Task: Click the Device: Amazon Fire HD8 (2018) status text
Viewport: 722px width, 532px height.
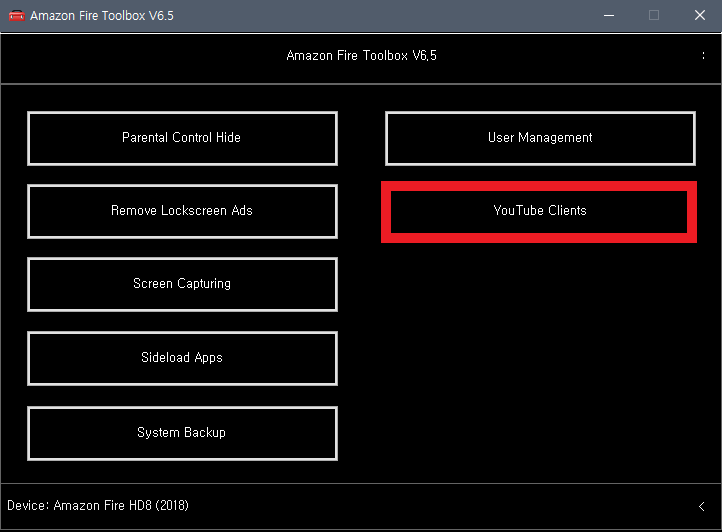Action: click(x=98, y=505)
